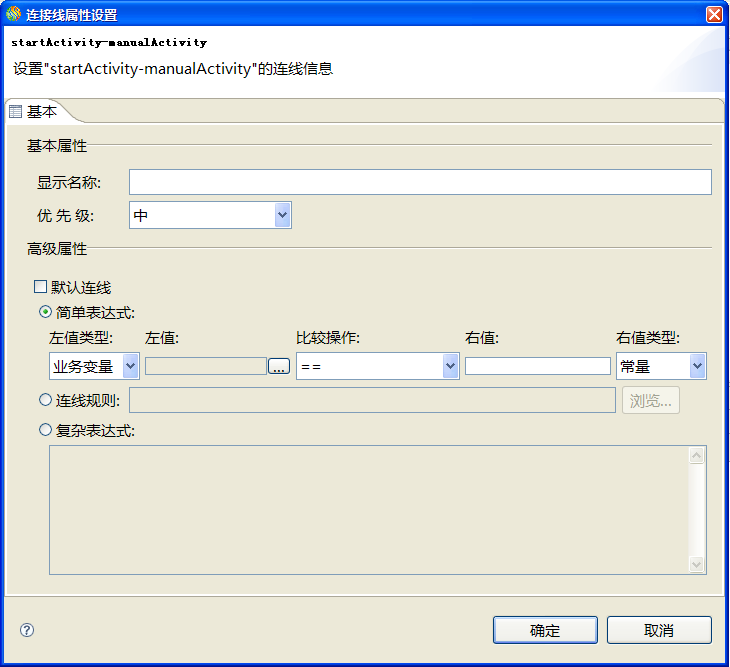The height and width of the screenshot is (667, 730).
Task: Select the 简单表达式 radio button
Action: coord(45,312)
